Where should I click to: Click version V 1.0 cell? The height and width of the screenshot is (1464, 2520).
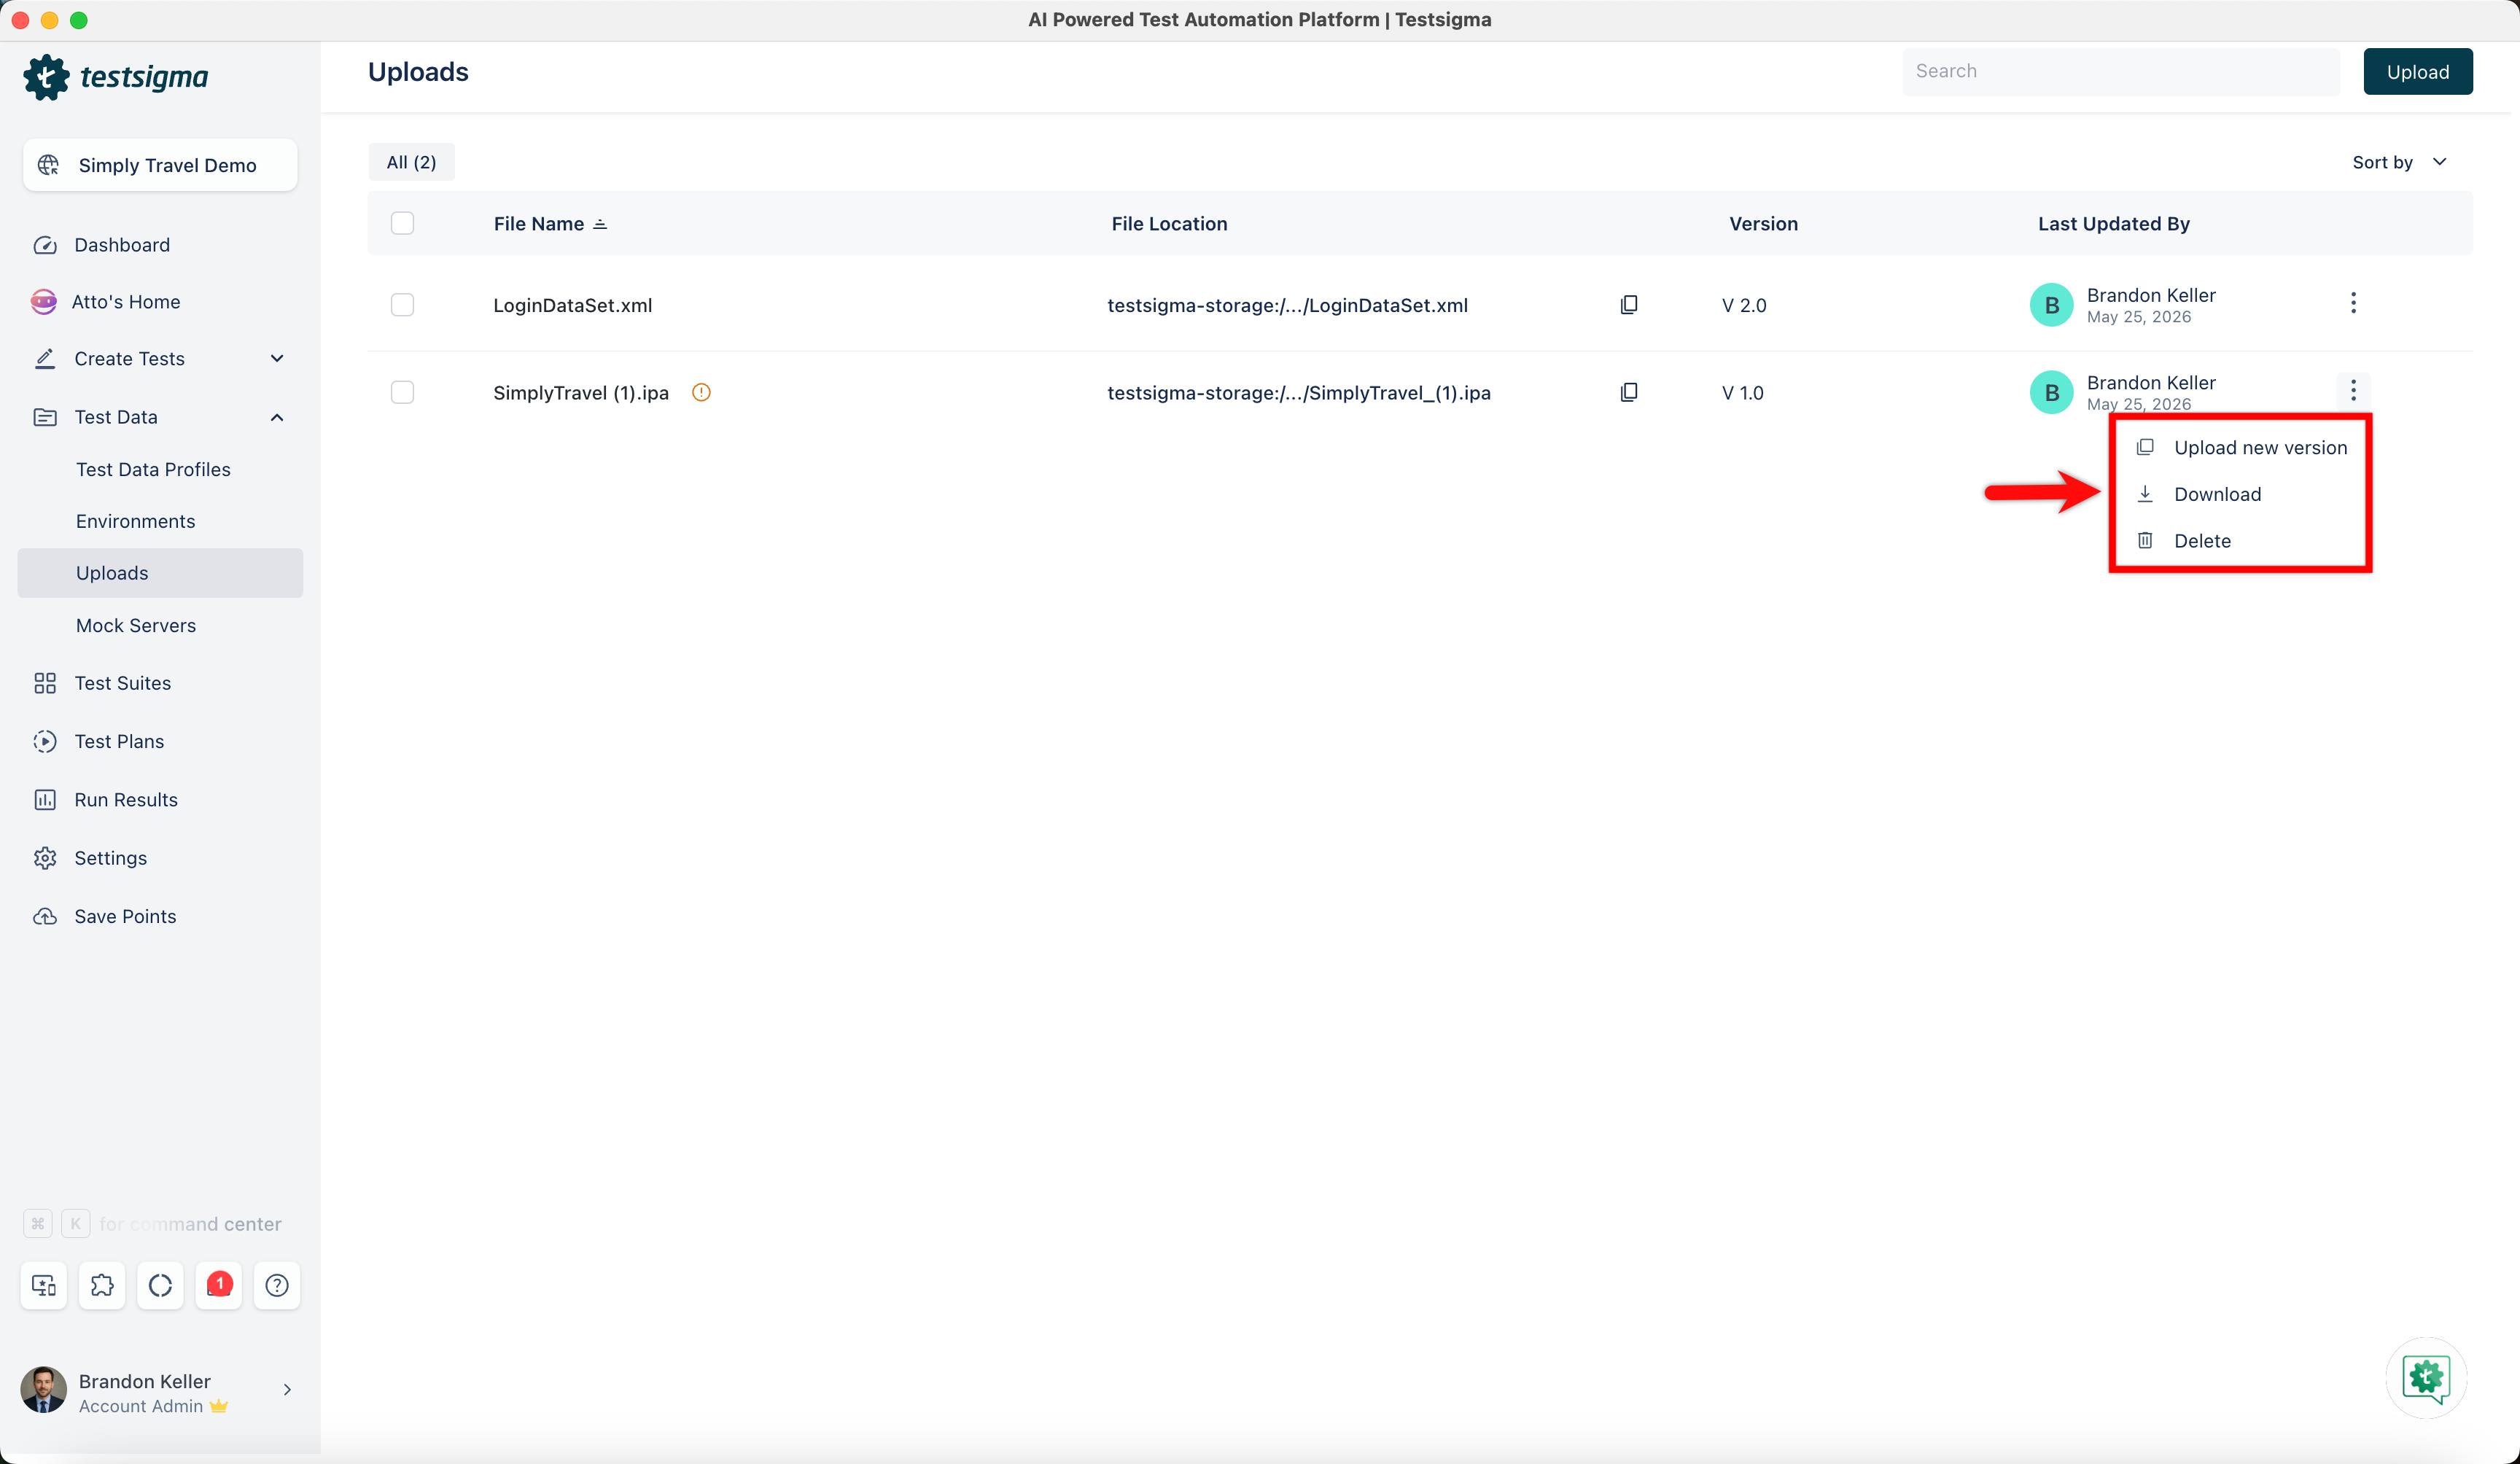(1742, 393)
